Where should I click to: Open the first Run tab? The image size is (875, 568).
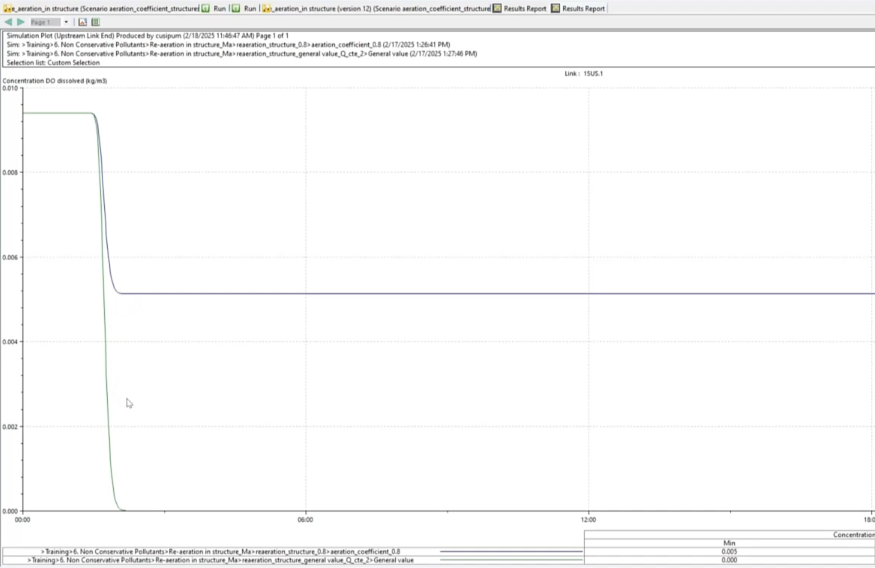pyautogui.click(x=214, y=8)
